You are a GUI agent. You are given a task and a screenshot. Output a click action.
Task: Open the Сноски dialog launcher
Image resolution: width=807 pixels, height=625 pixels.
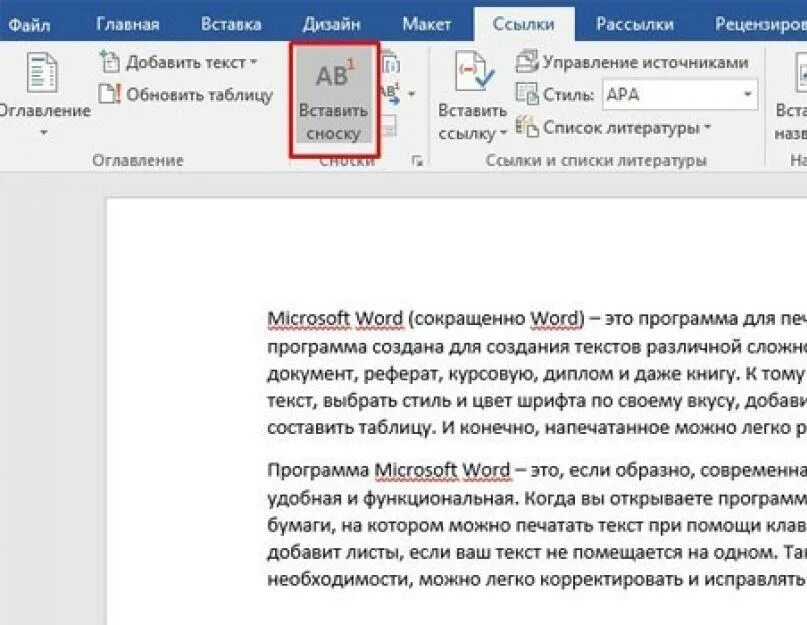click(x=417, y=161)
